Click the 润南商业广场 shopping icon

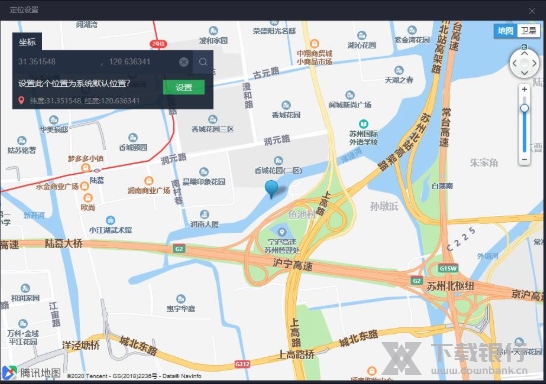click(x=149, y=181)
